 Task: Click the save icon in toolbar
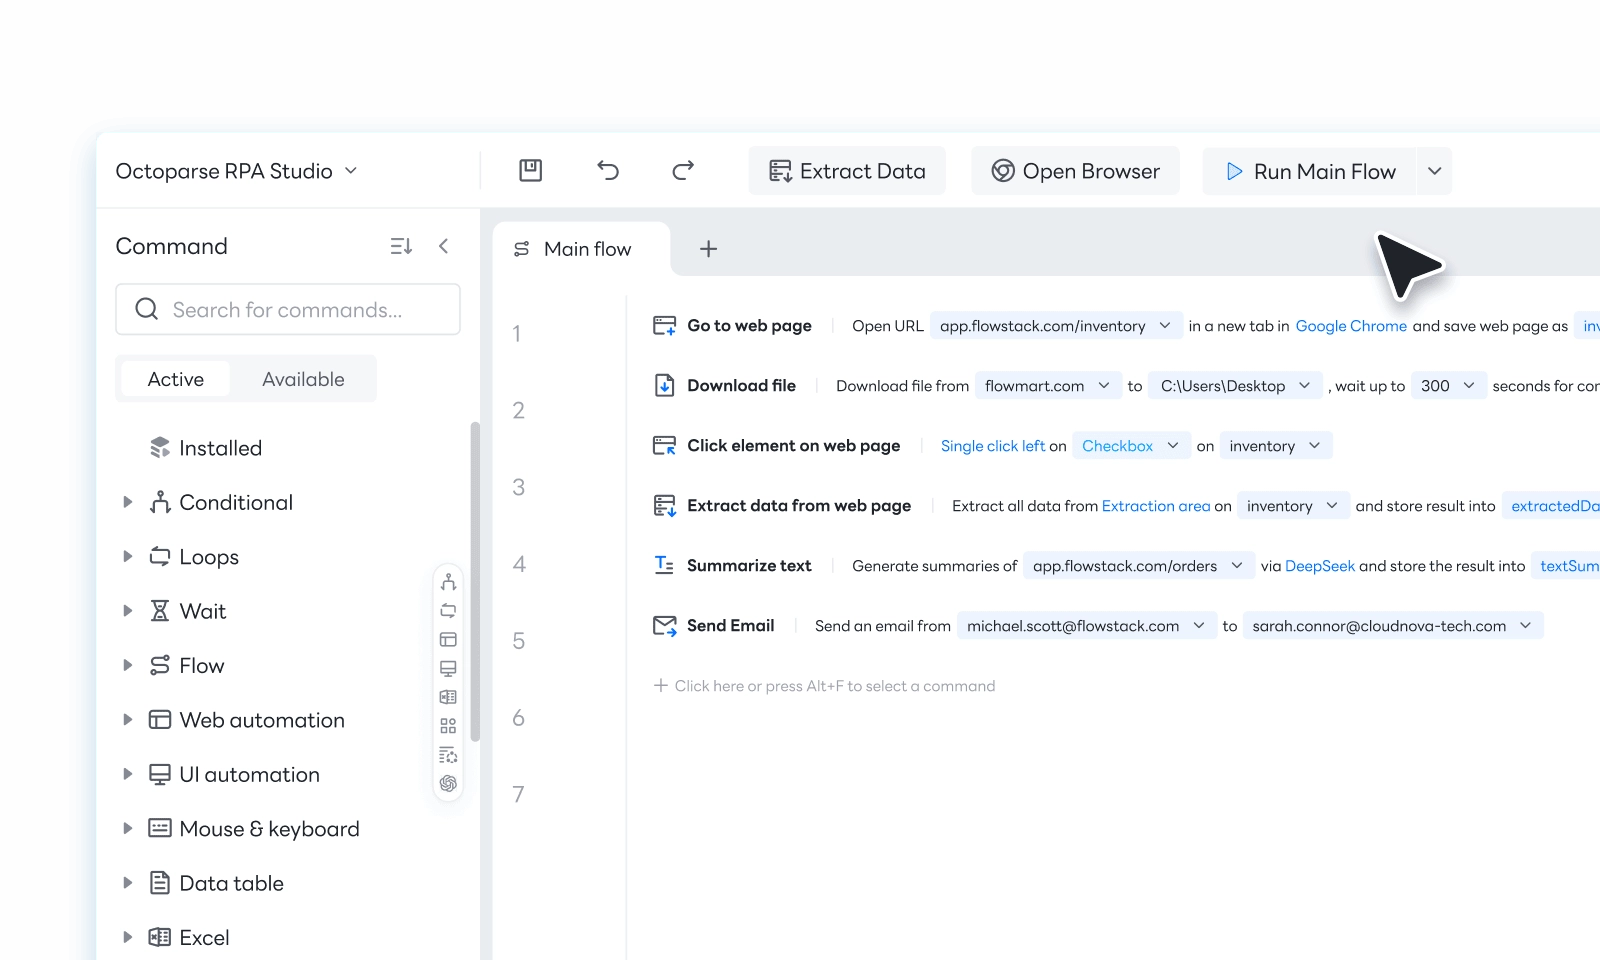click(530, 171)
